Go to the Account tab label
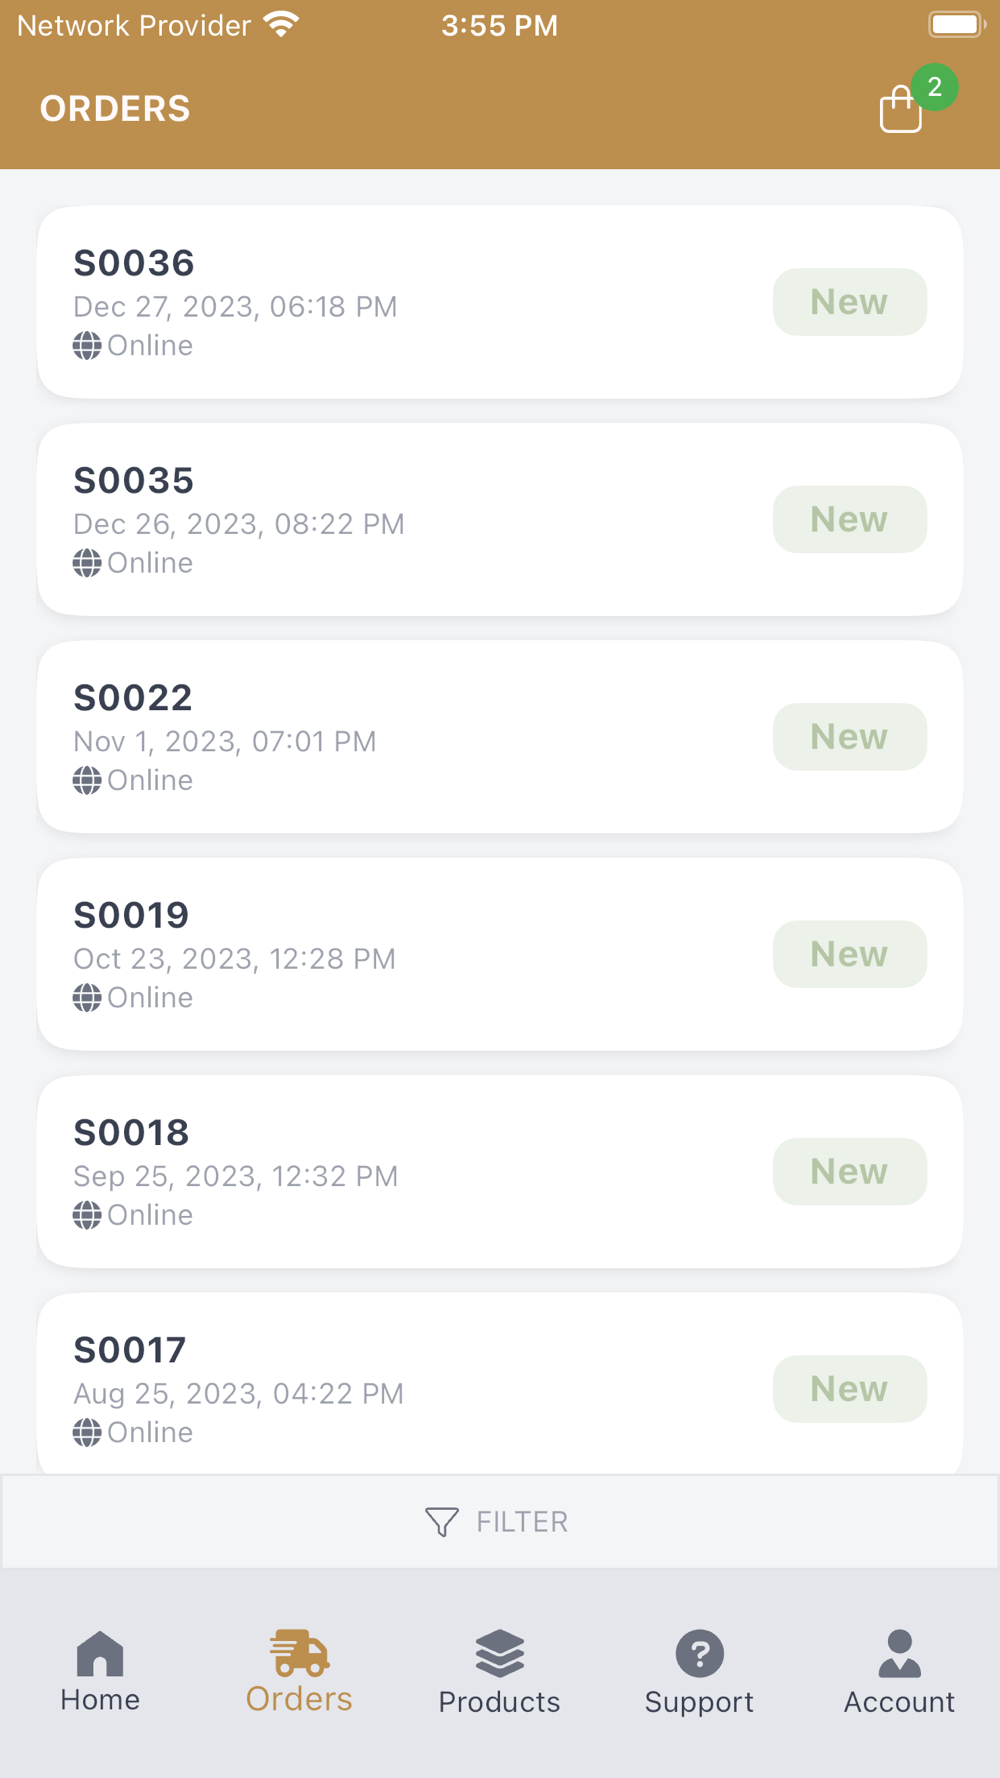Image resolution: width=1000 pixels, height=1778 pixels. point(899,1701)
